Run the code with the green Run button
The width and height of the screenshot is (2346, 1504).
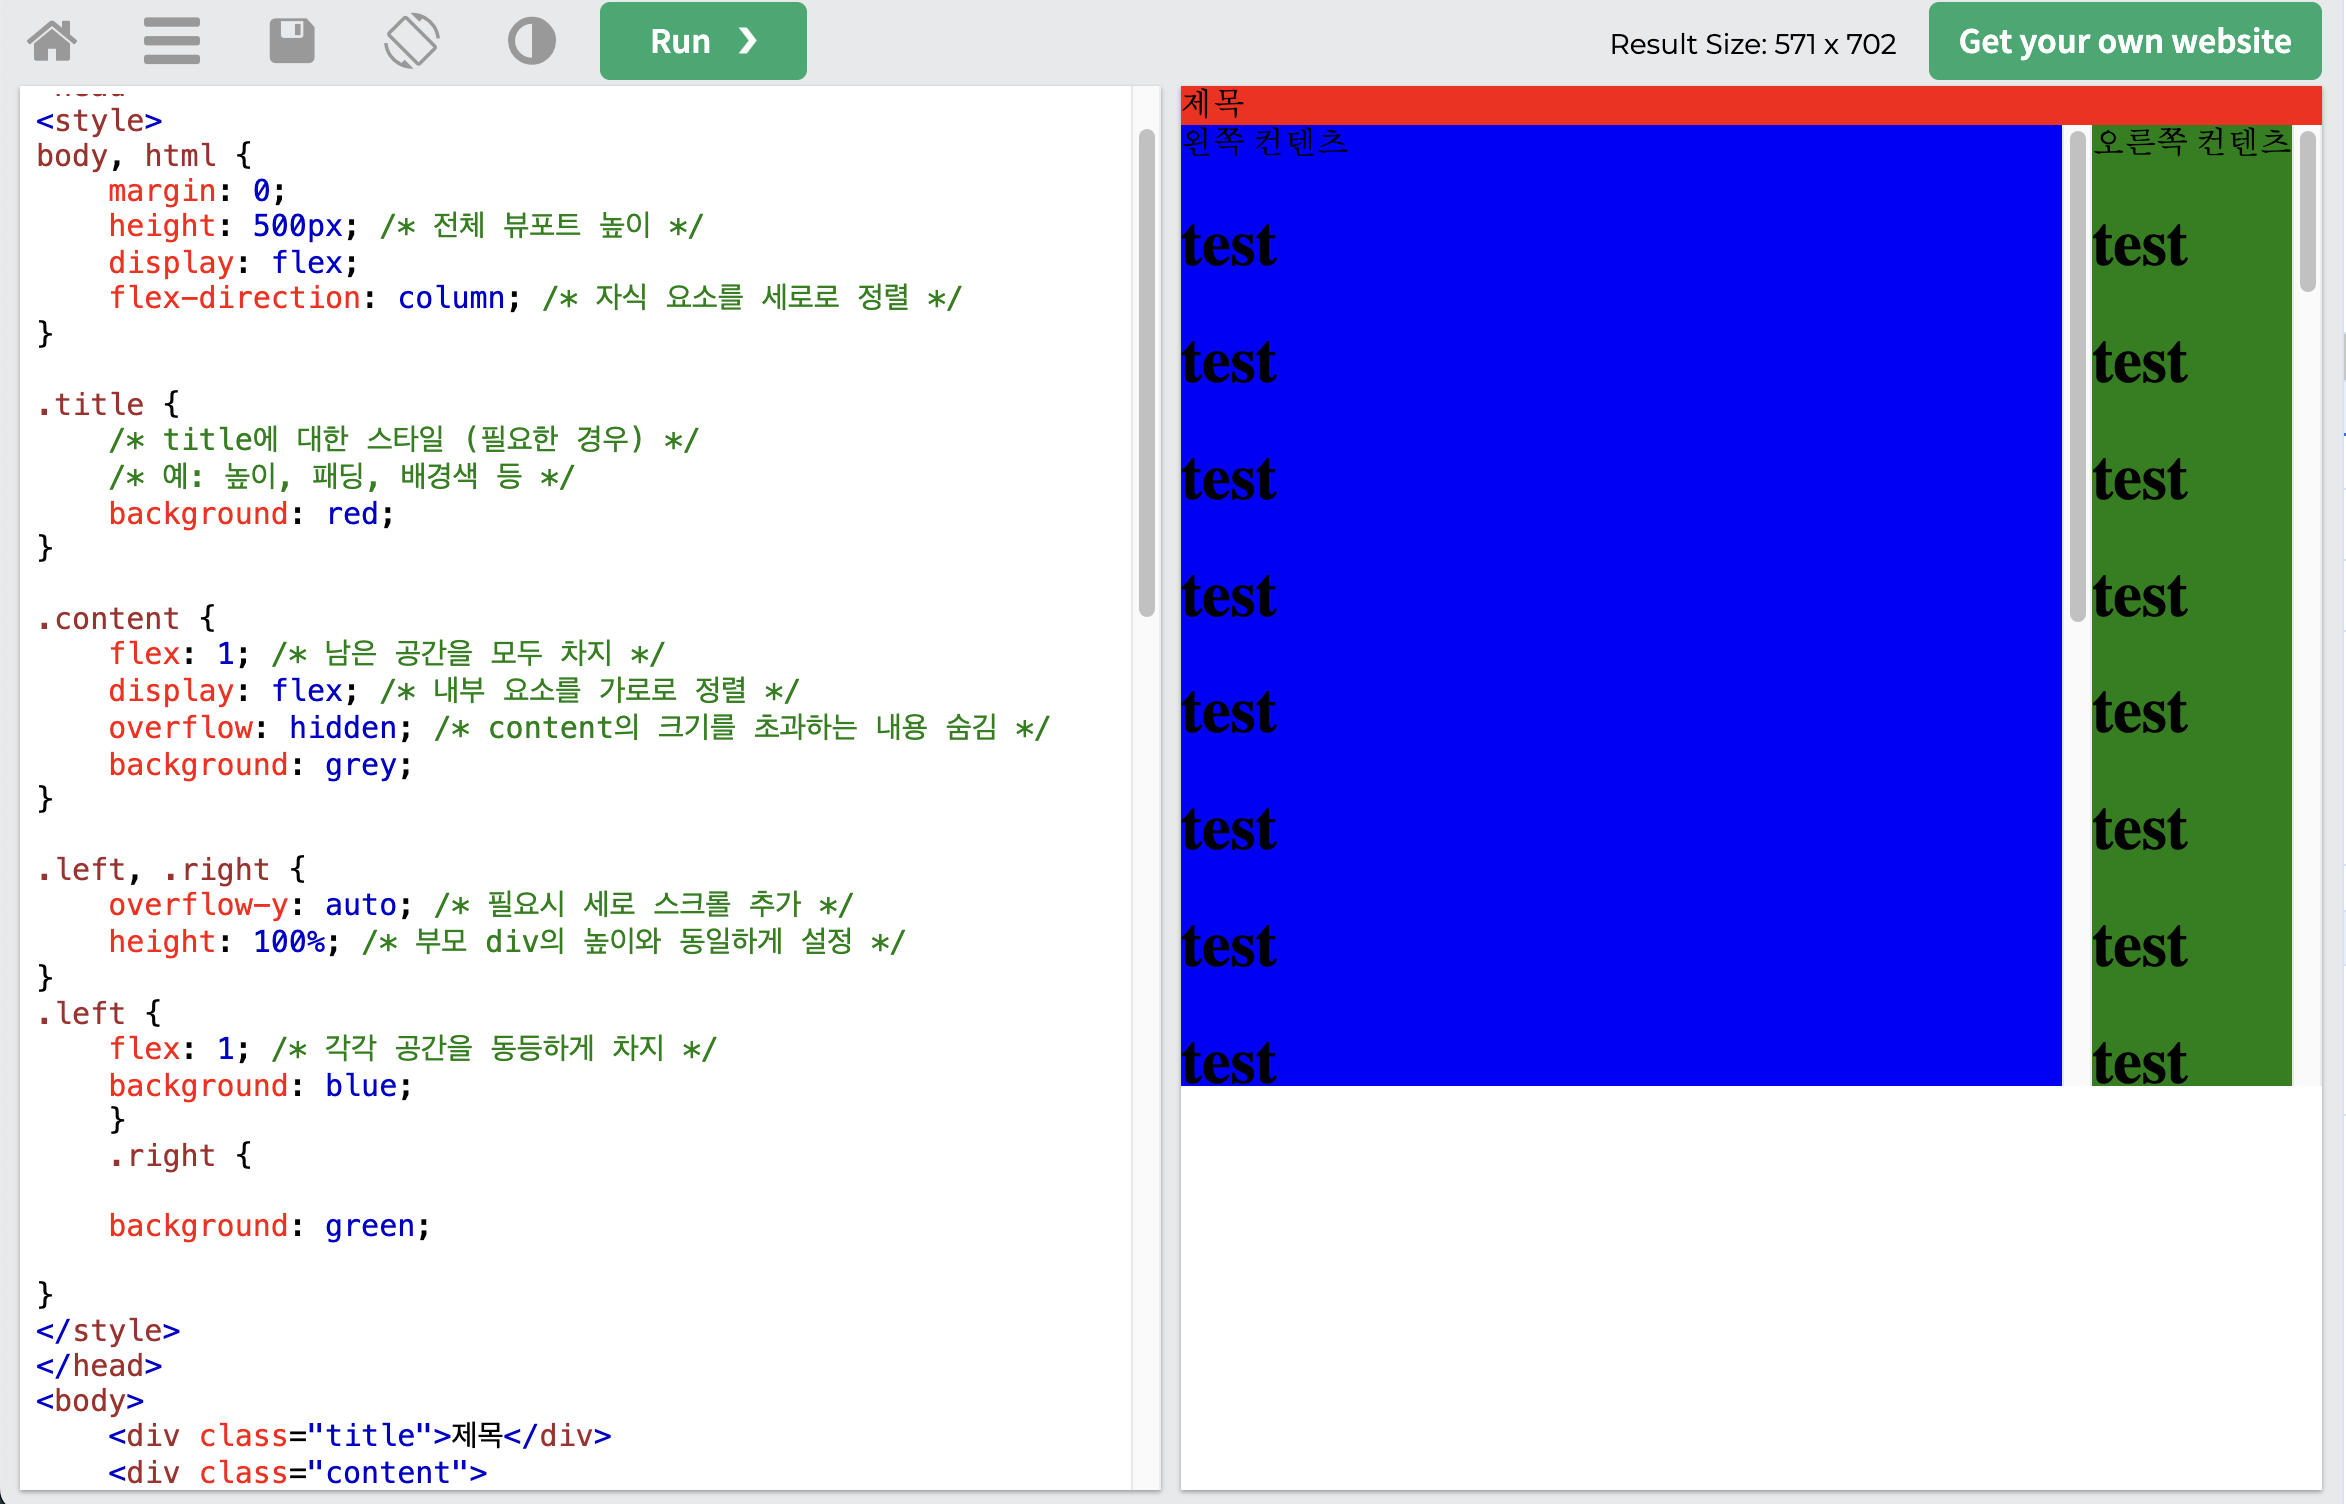703,41
